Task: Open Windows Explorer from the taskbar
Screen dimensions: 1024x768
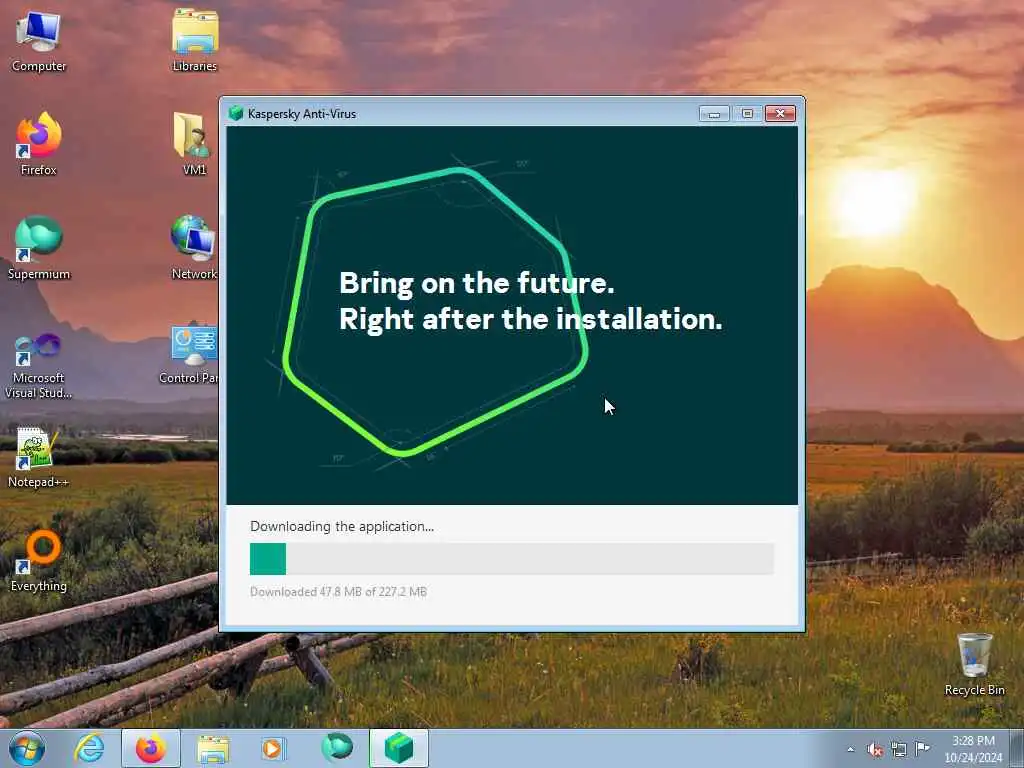Action: 213,748
